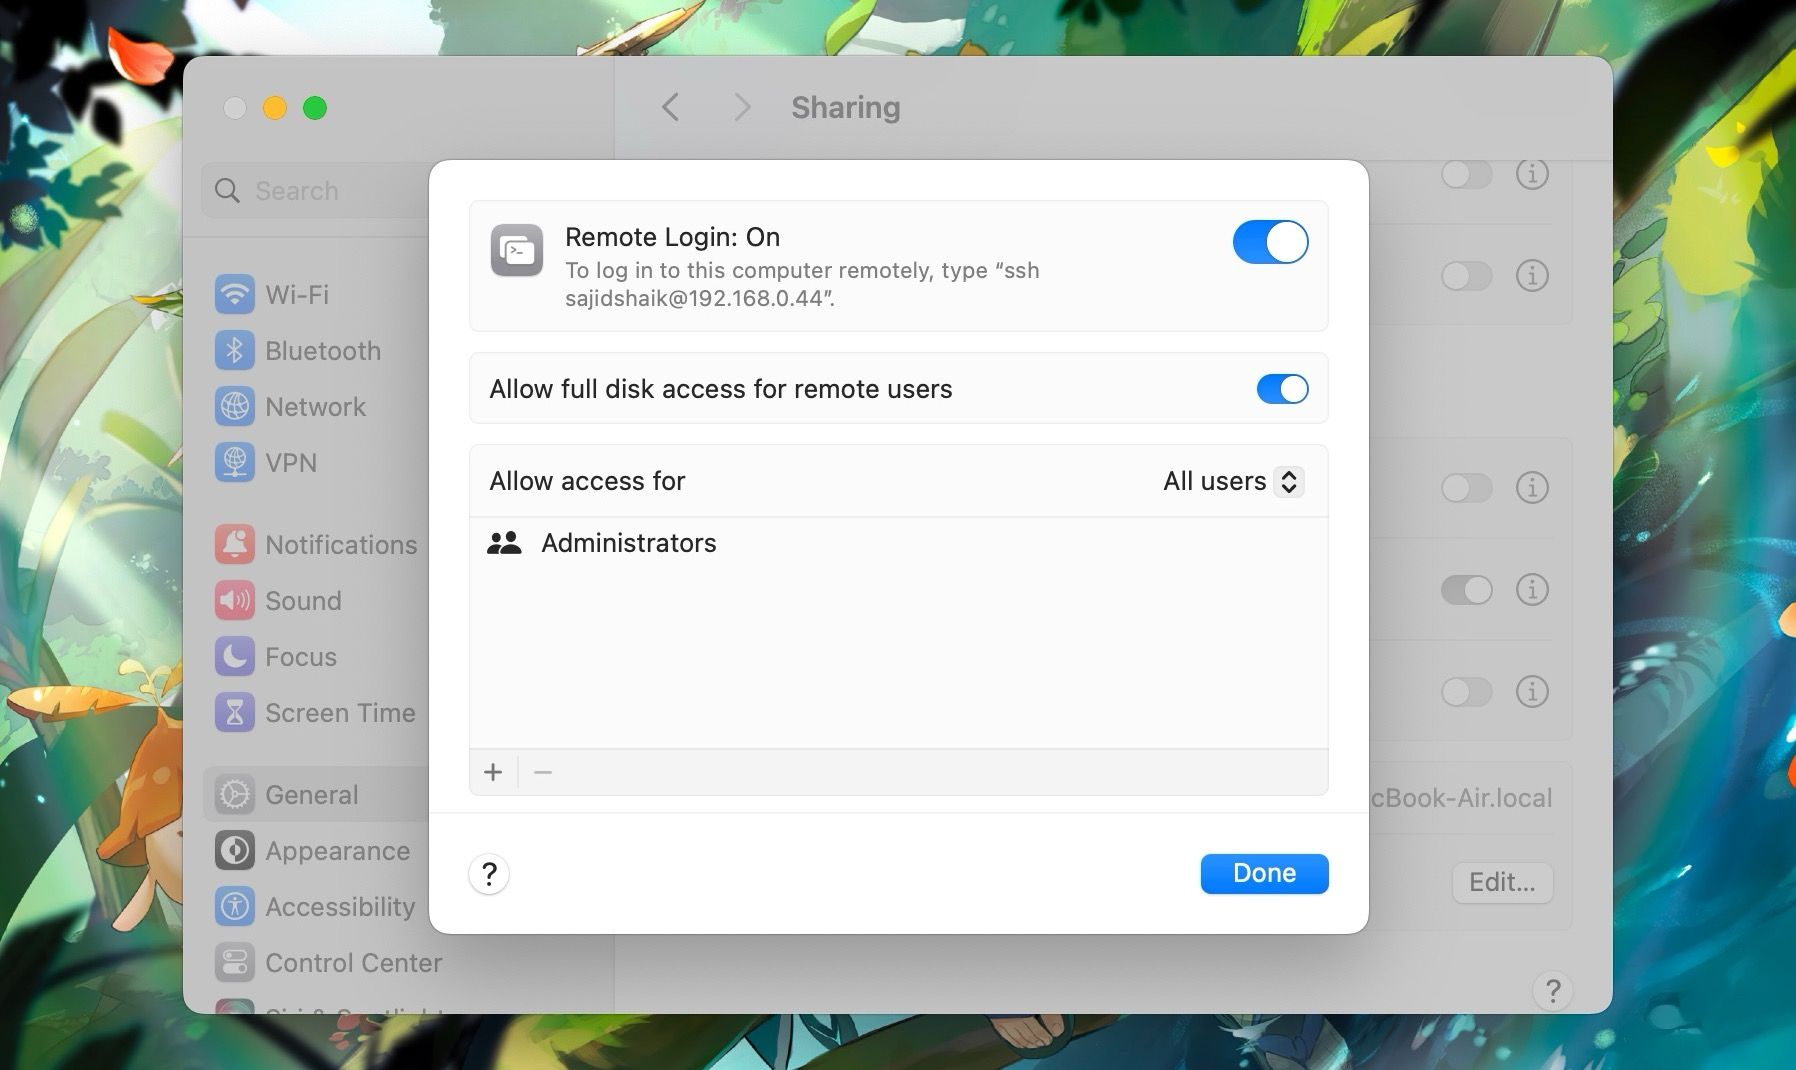Open Control Center settings

tap(234, 962)
